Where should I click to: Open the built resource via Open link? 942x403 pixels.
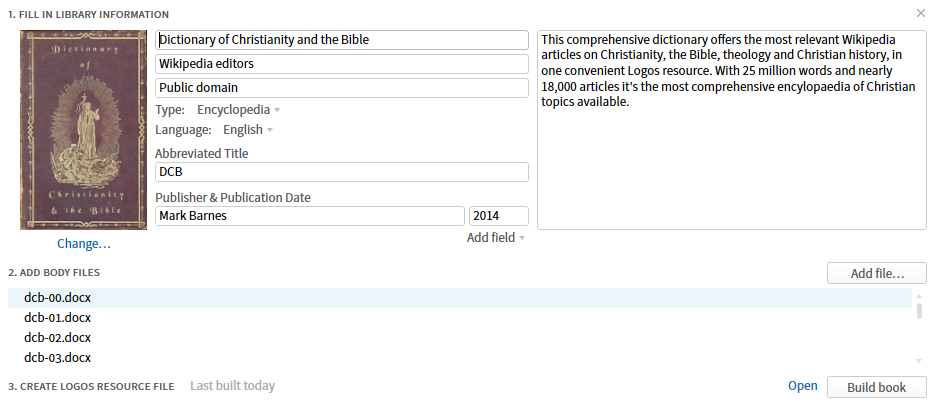pos(803,386)
